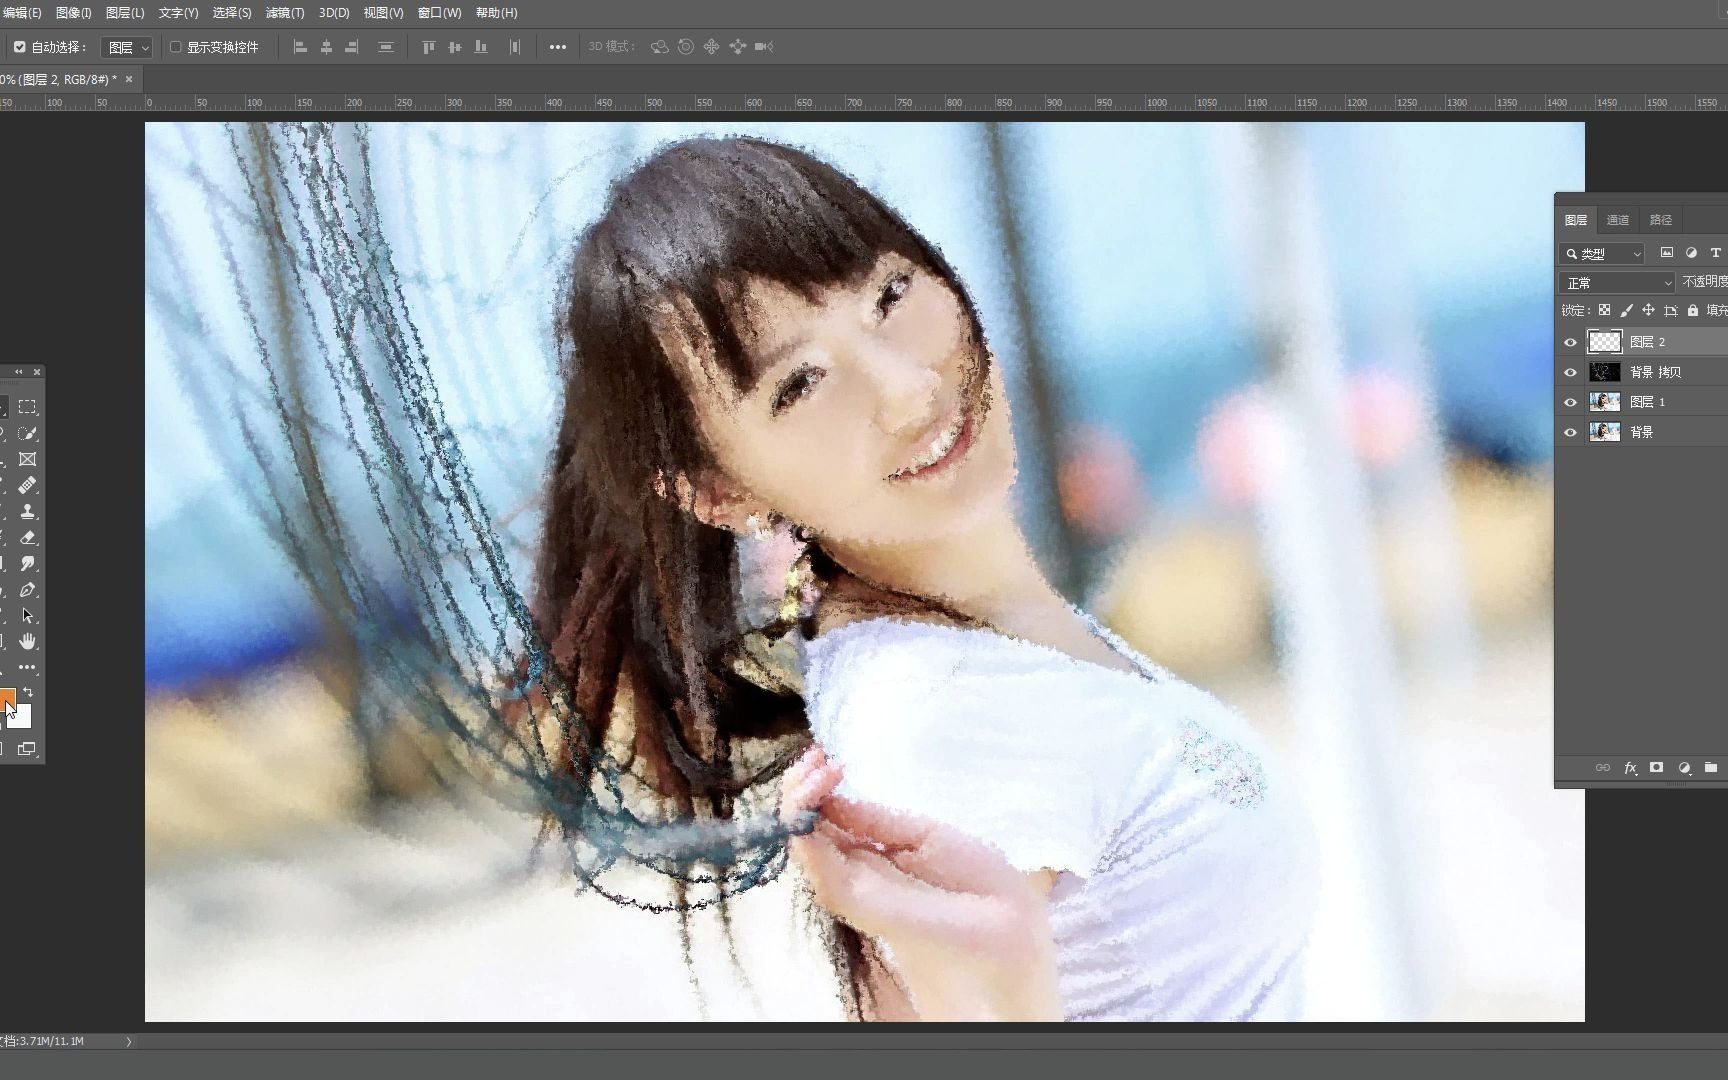Viewport: 1728px width, 1080px height.
Task: Open the 图层 selector in options bar
Action: [126, 46]
